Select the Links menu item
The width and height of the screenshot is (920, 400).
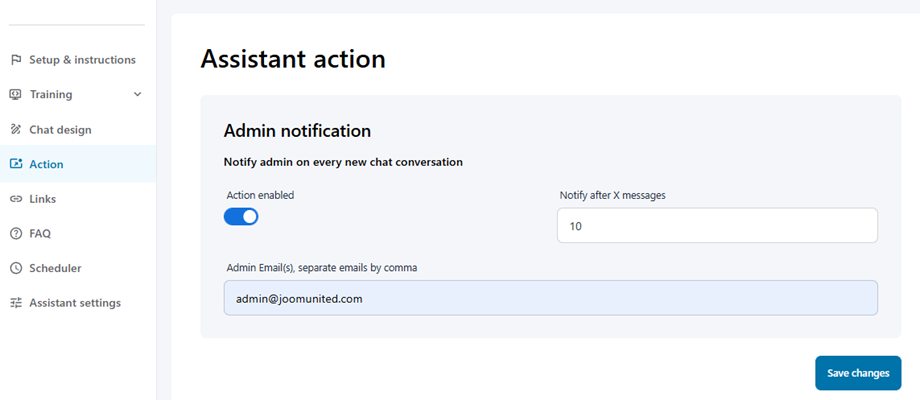pyautogui.click(x=43, y=199)
